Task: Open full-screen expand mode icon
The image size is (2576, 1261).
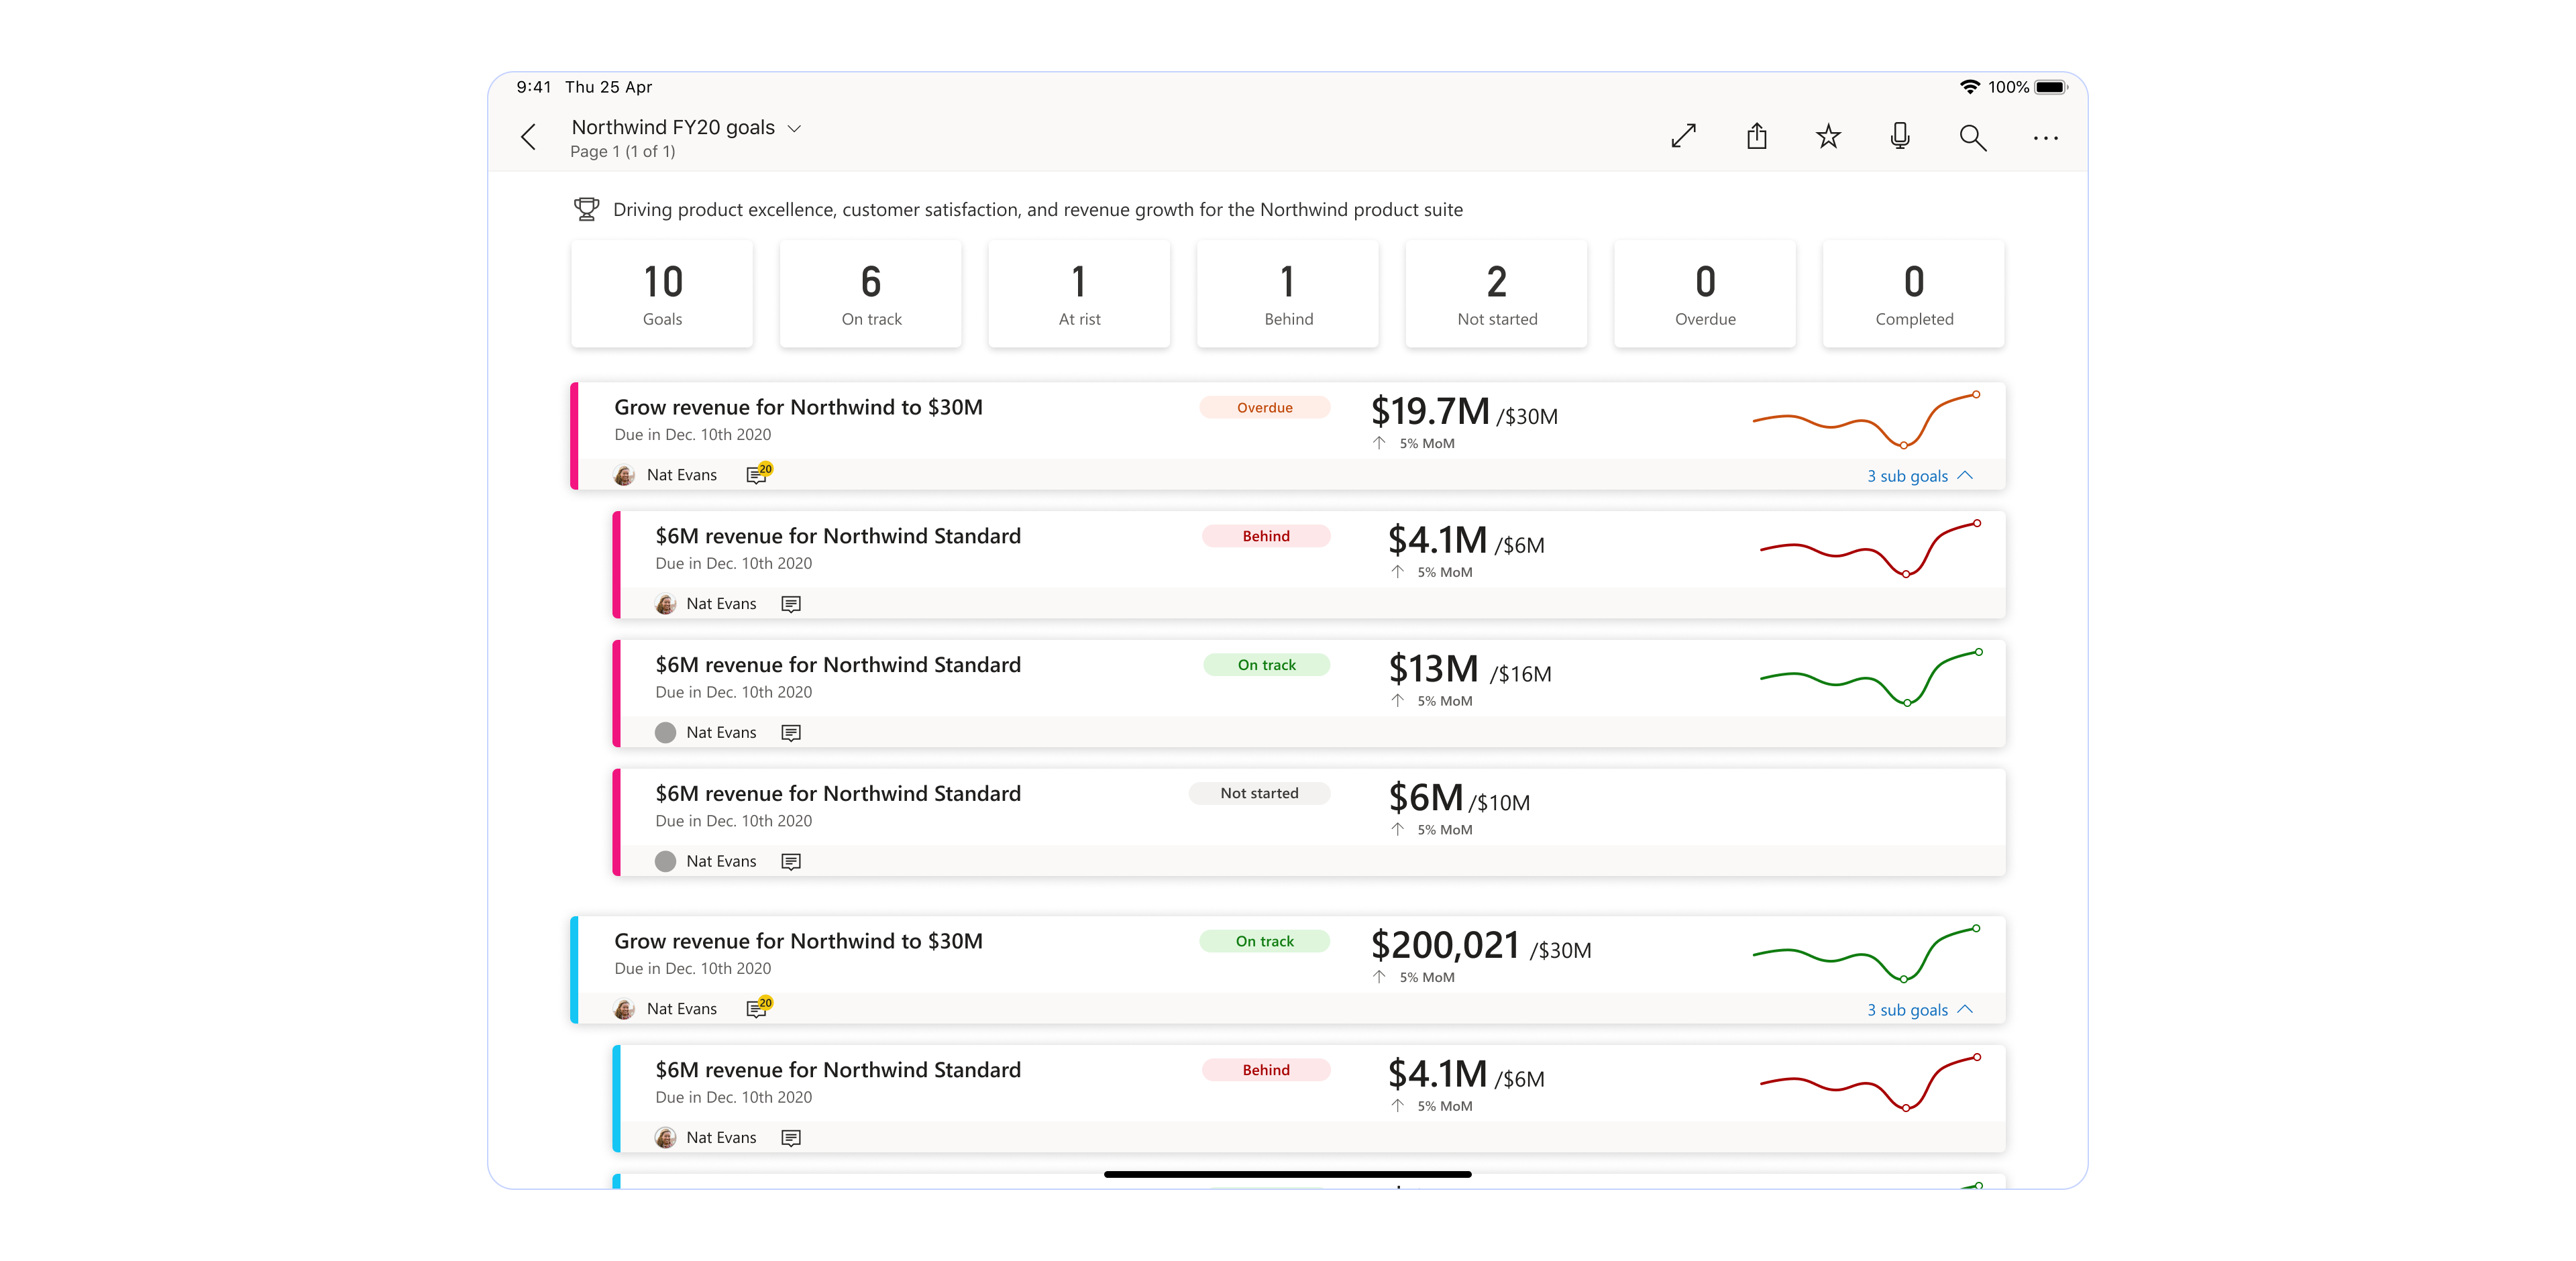Action: tap(1684, 136)
